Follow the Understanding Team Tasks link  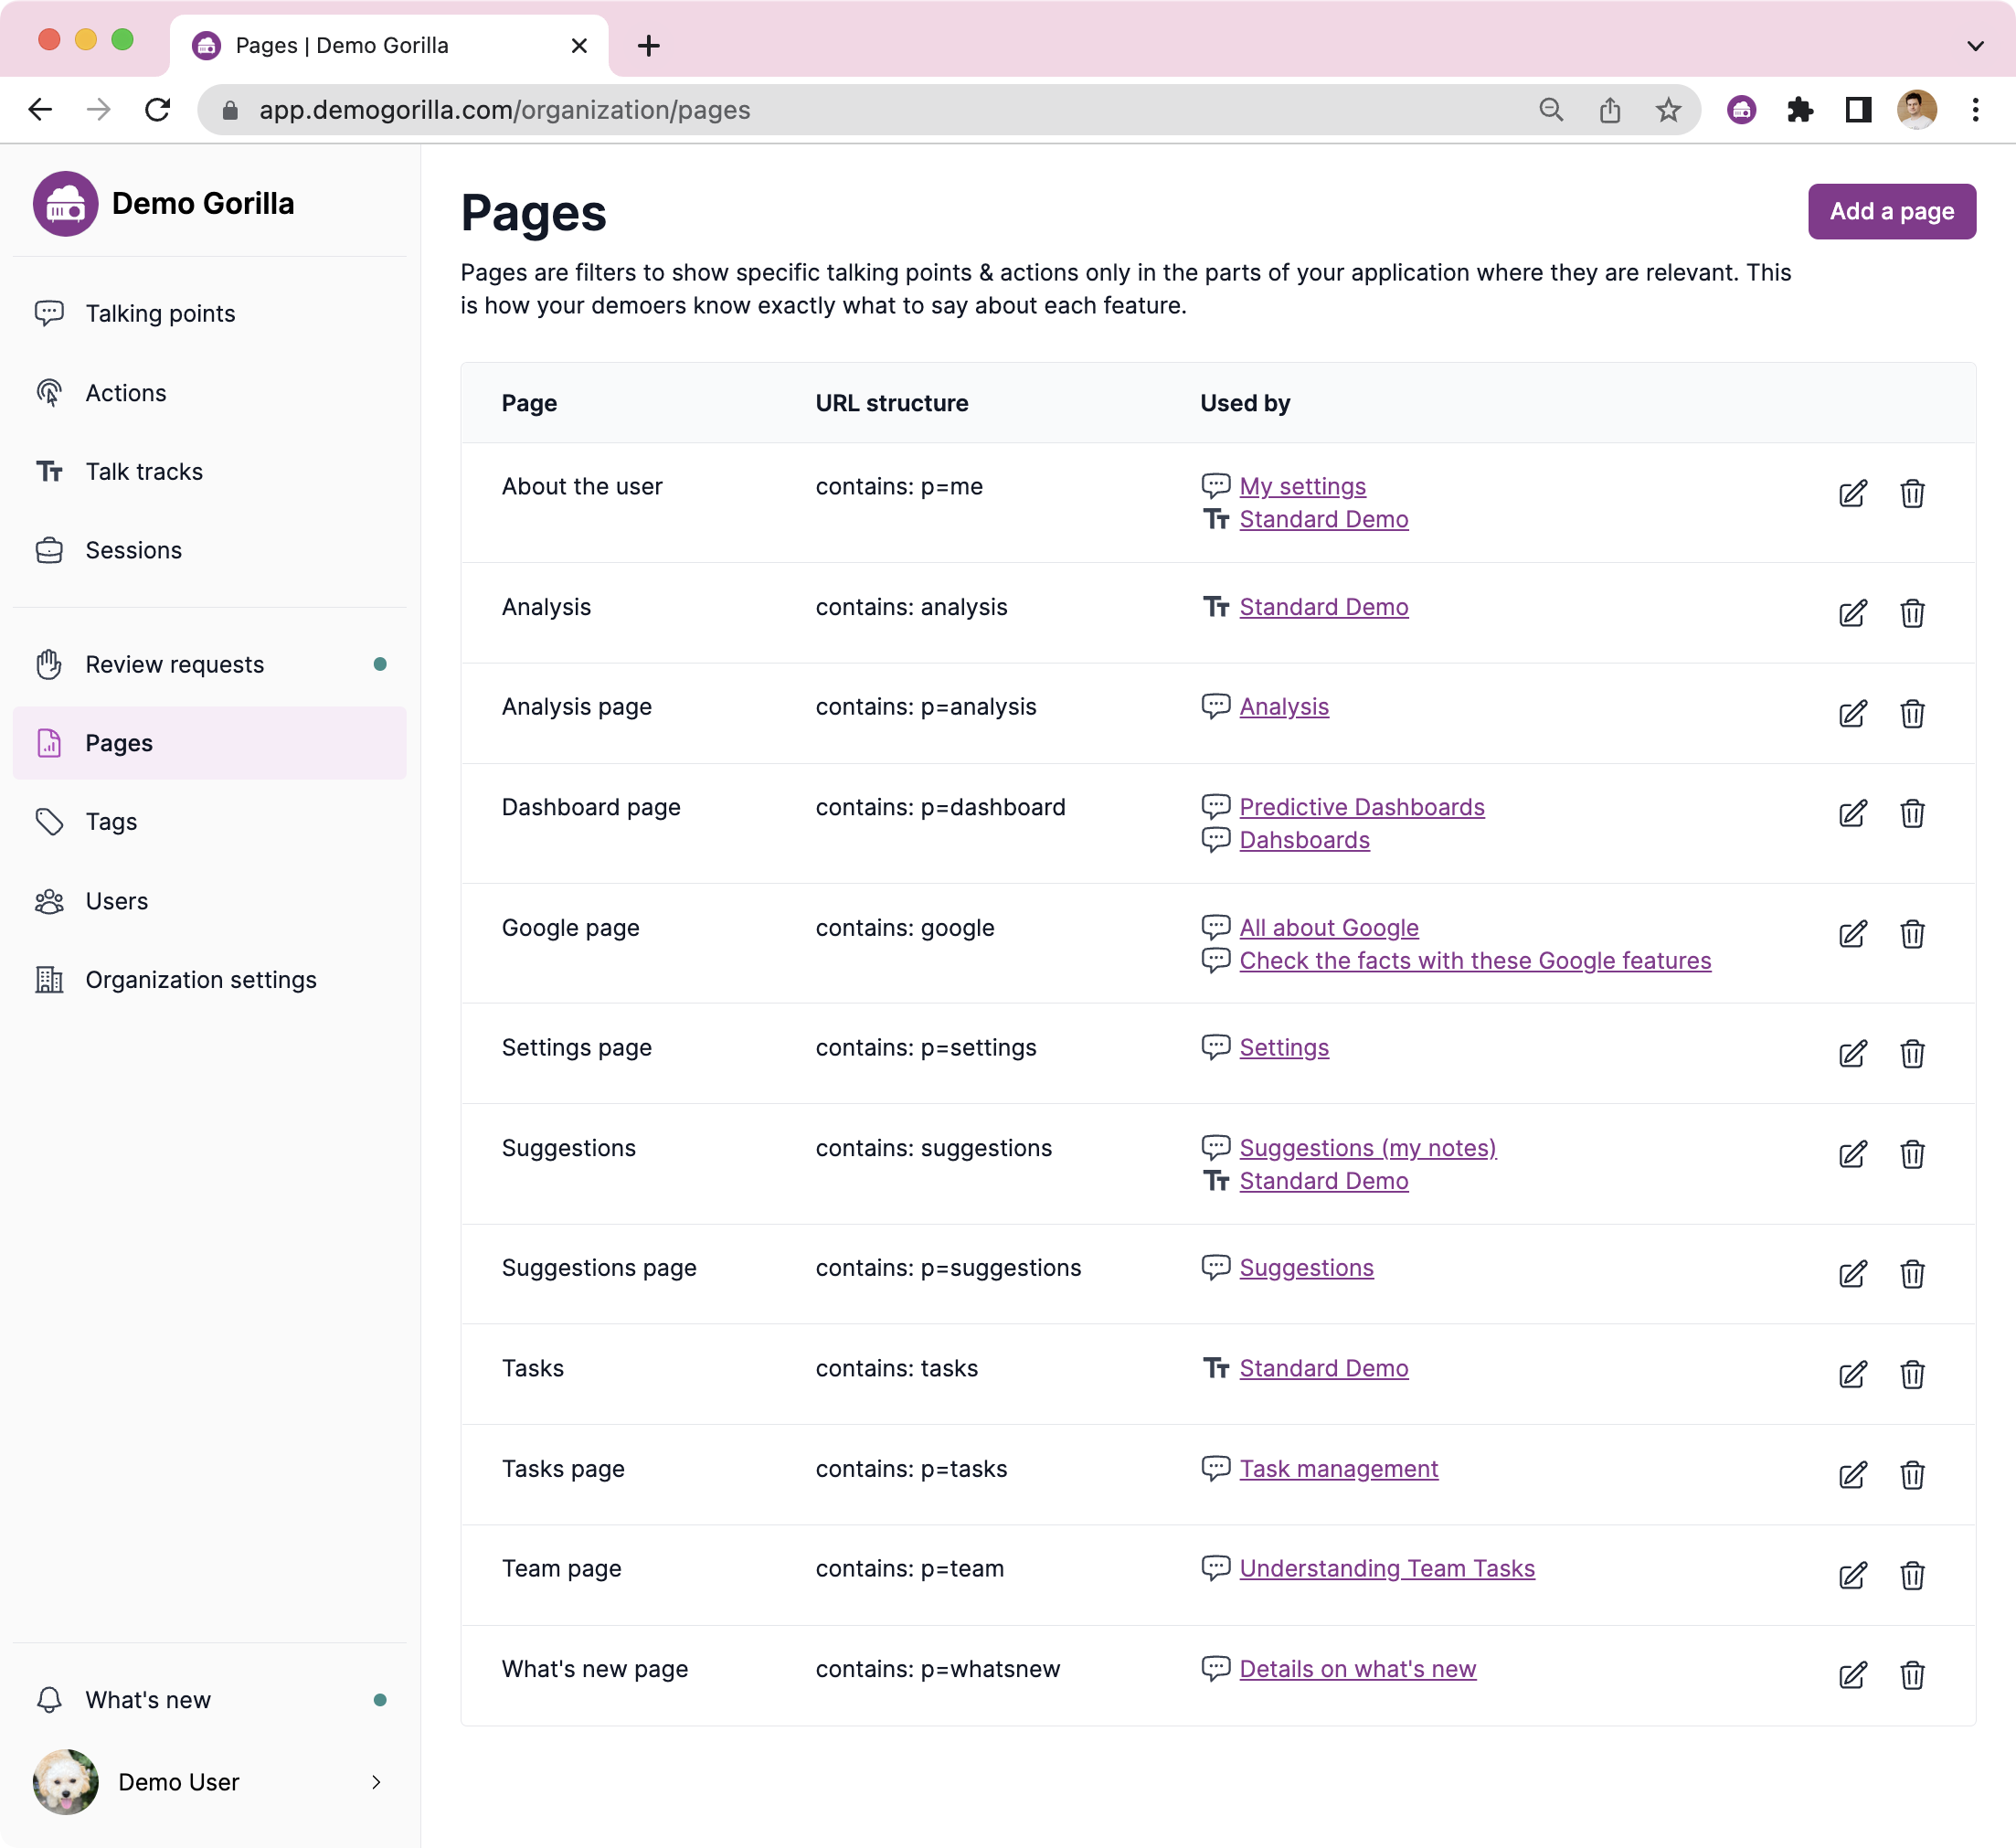(1387, 1568)
